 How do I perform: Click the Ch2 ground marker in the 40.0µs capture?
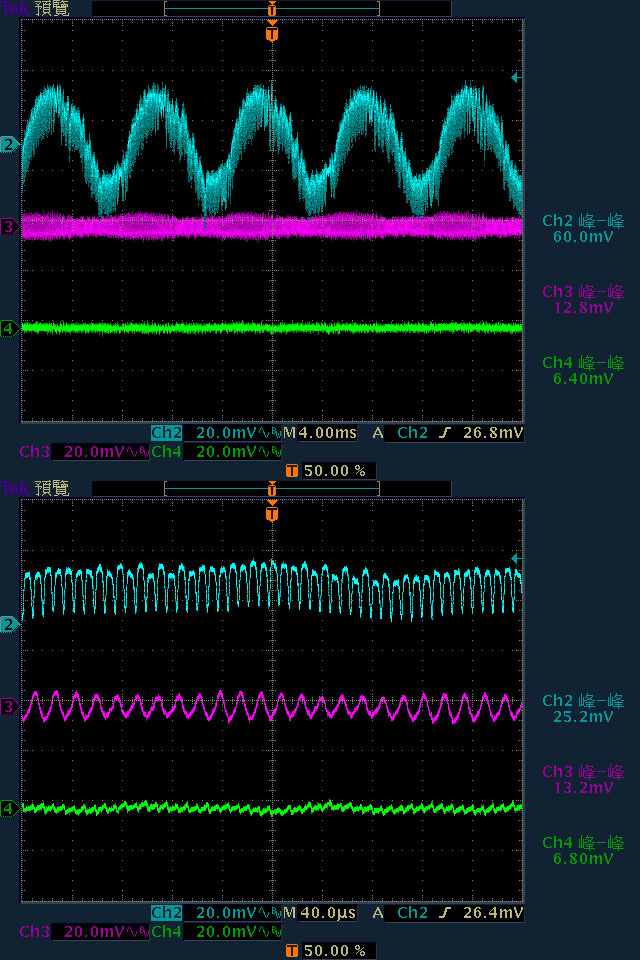9,624
